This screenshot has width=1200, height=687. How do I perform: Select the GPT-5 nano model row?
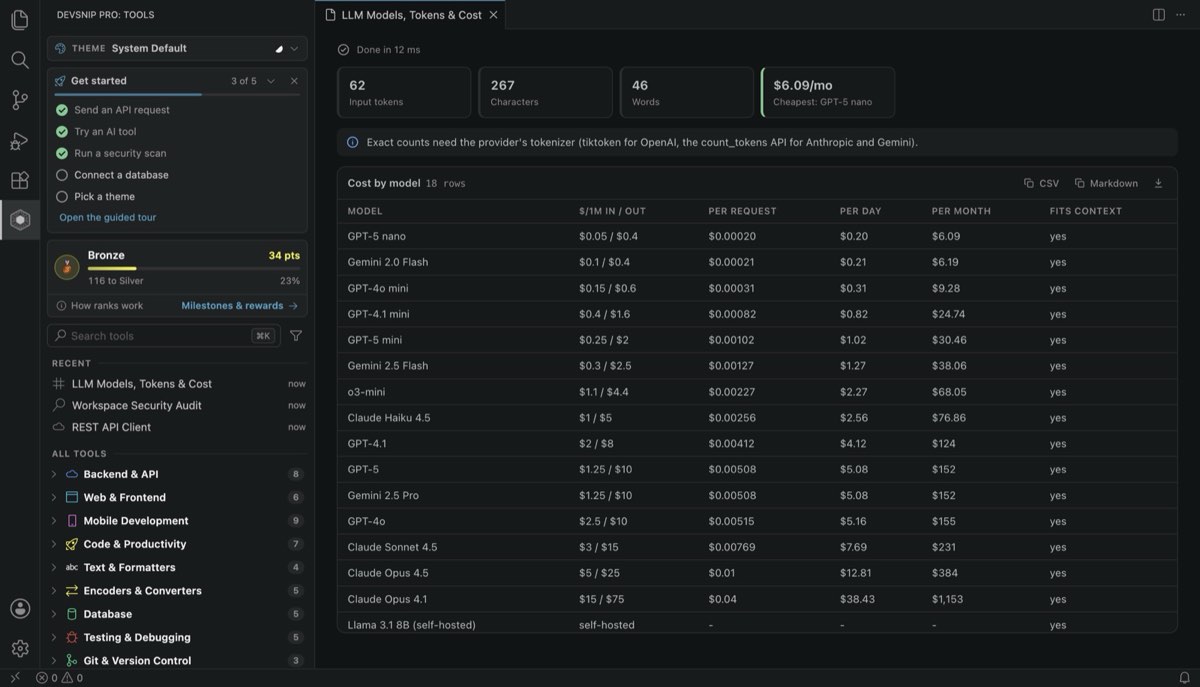coord(757,236)
